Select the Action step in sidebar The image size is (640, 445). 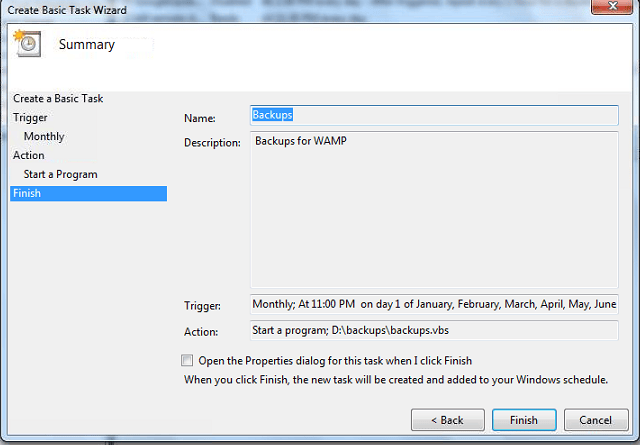point(29,156)
